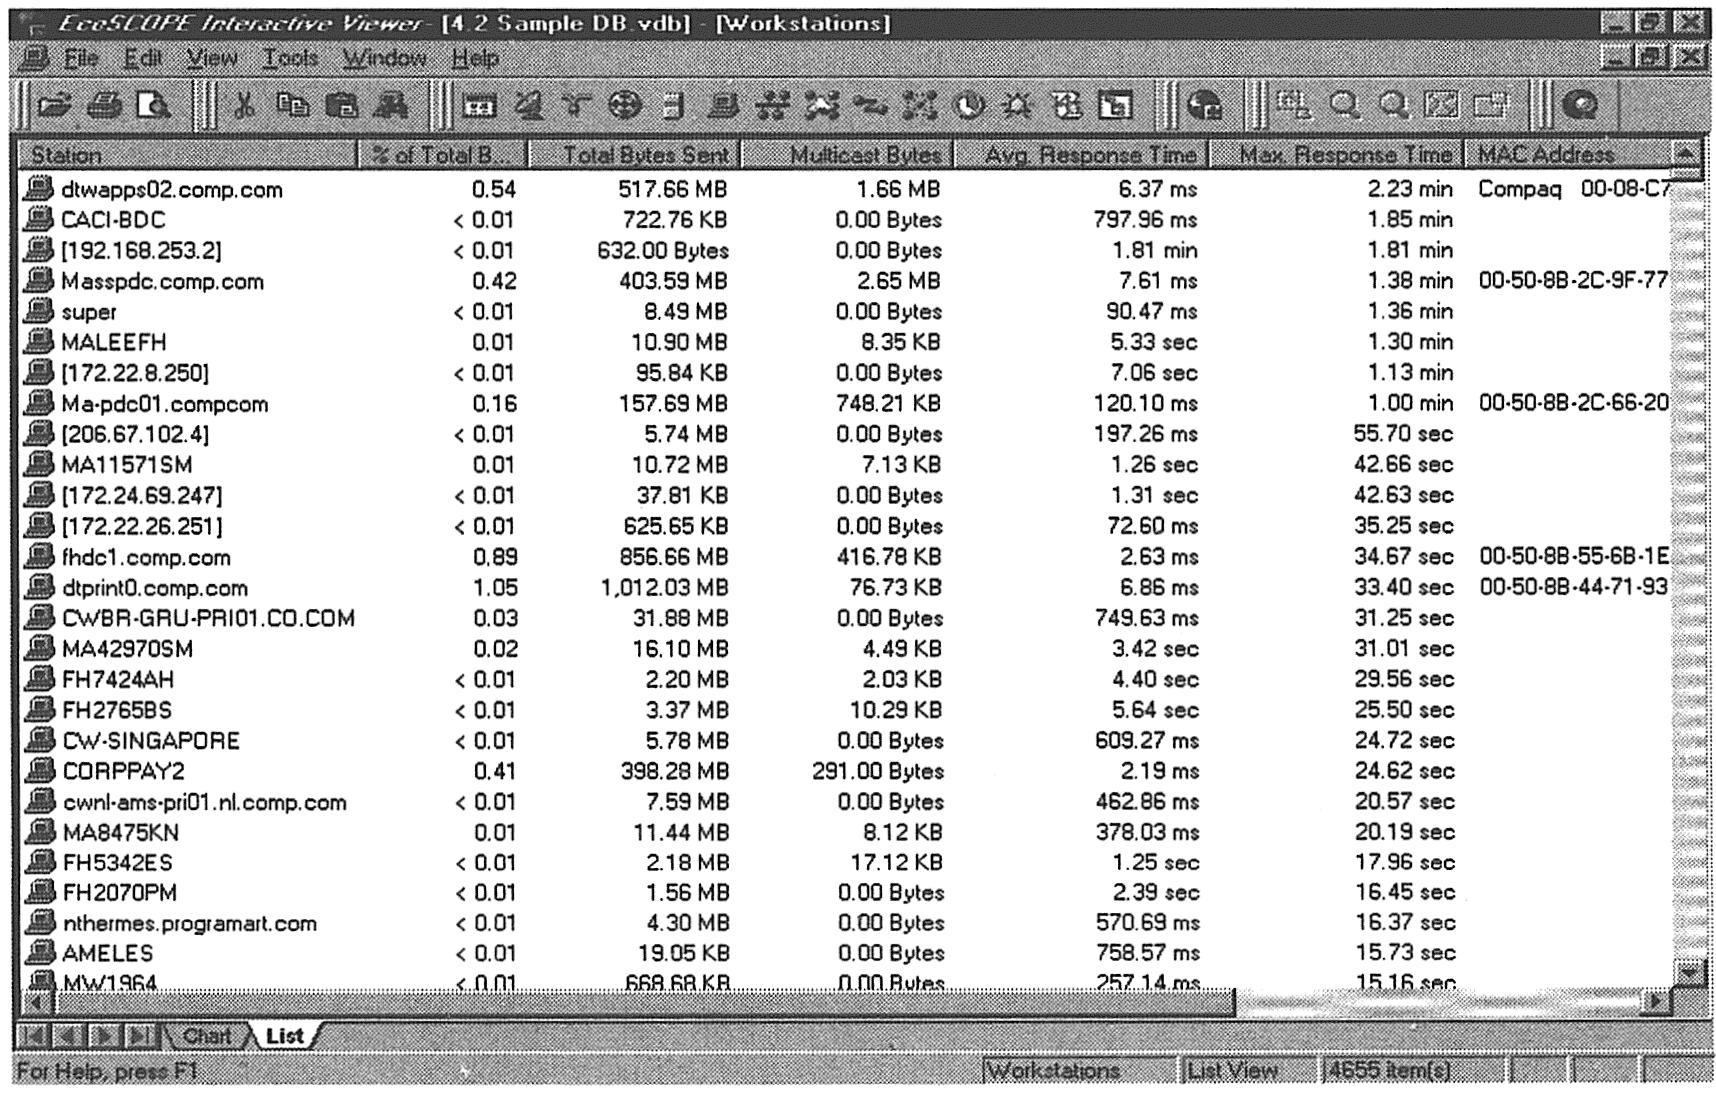Select the dtwapps02.comp.com station row
Screen dimensions: 1716x1094
click(171, 190)
